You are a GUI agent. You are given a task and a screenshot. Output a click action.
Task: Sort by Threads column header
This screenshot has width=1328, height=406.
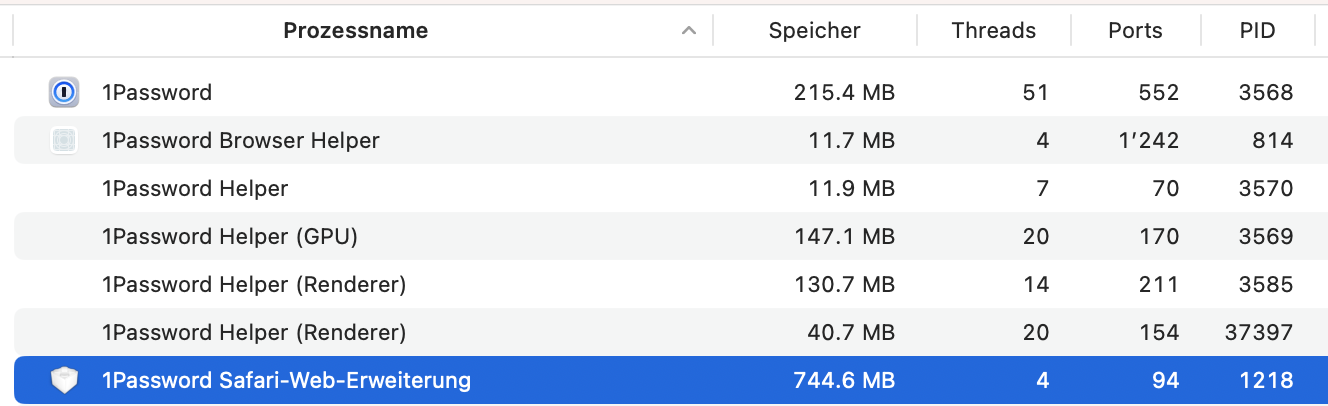pyautogui.click(x=993, y=31)
